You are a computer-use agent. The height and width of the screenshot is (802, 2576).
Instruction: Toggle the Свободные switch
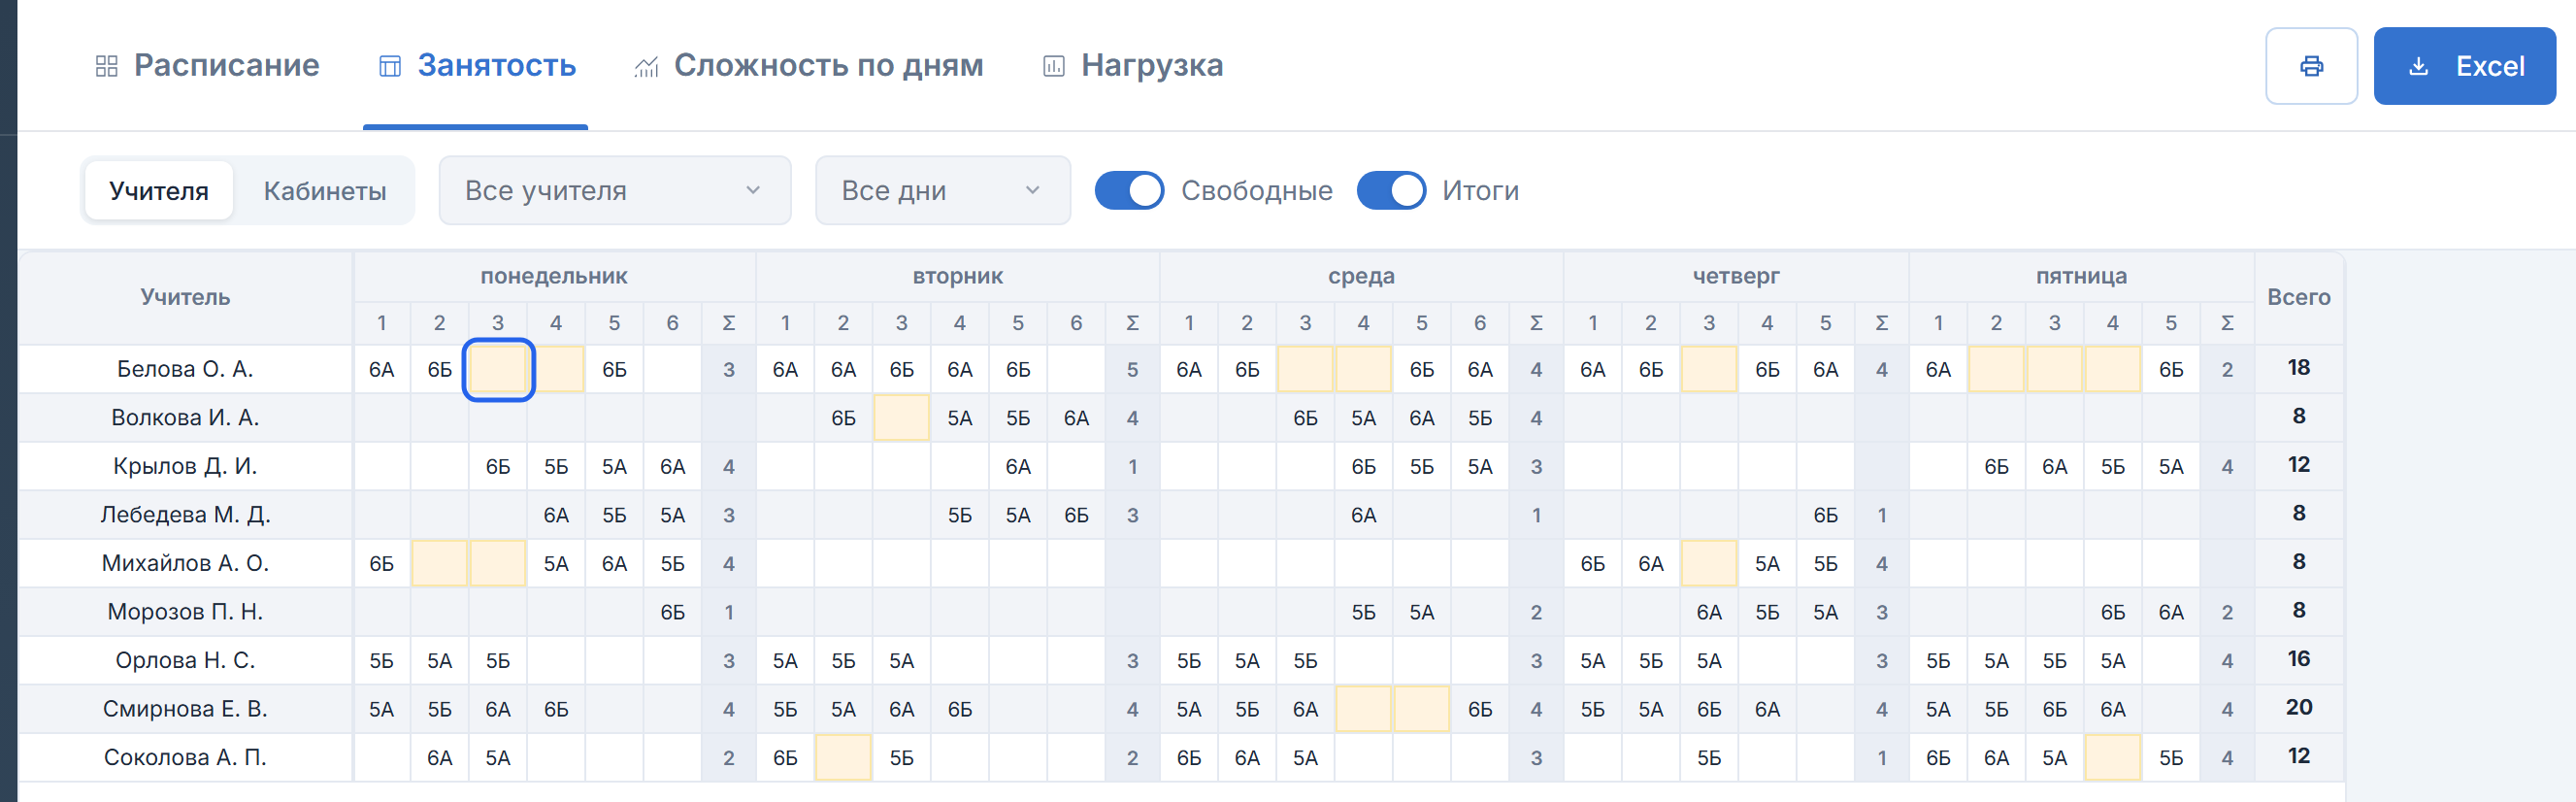tap(1129, 190)
